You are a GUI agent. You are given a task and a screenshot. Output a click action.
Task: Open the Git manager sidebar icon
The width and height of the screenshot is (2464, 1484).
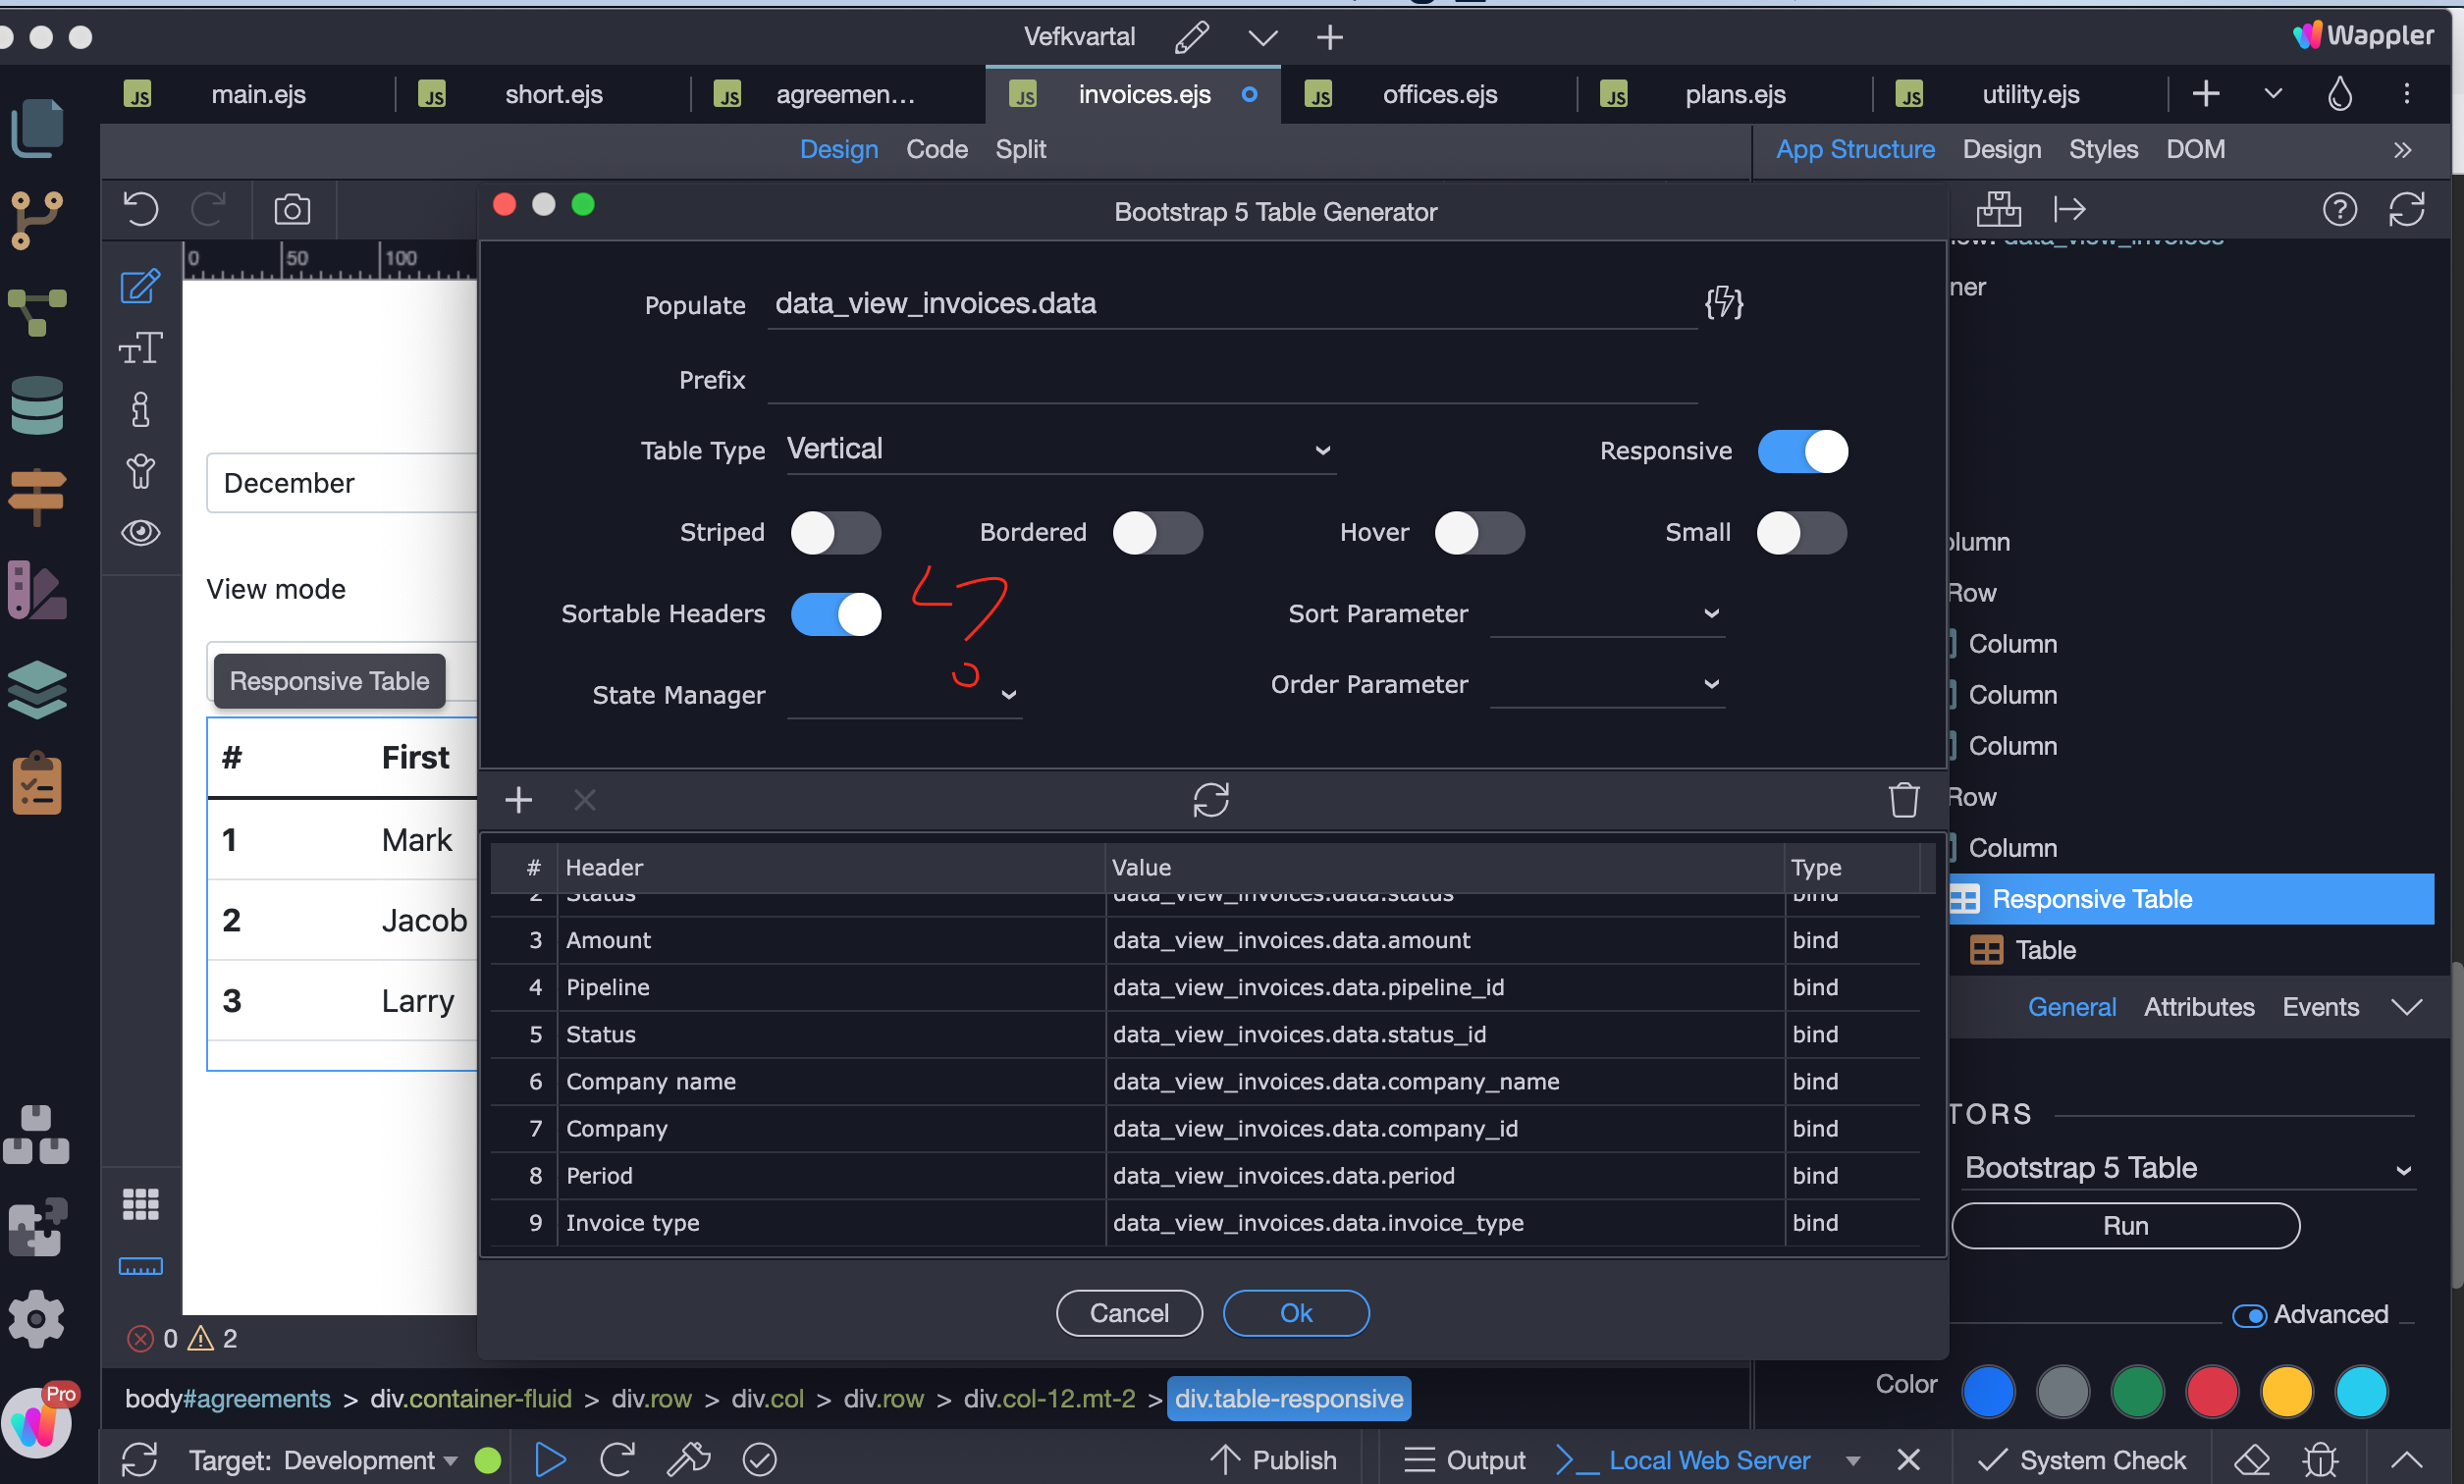(37, 220)
